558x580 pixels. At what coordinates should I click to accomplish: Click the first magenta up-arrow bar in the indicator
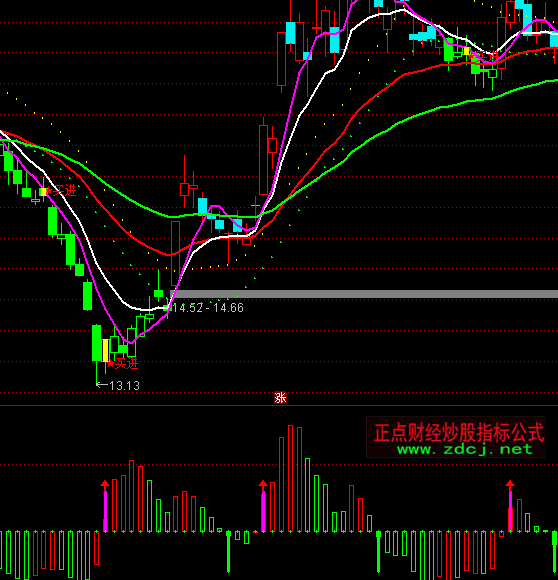[x=105, y=506]
